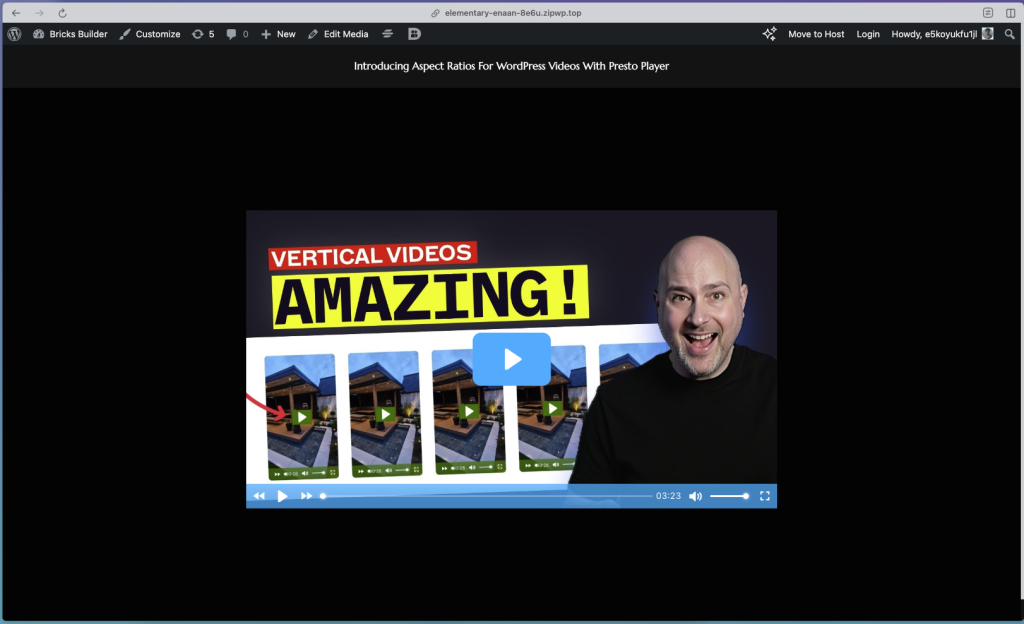Image resolution: width=1024 pixels, height=624 pixels.
Task: Click the video title about Presto Player aspect ratios
Action: [x=511, y=66]
